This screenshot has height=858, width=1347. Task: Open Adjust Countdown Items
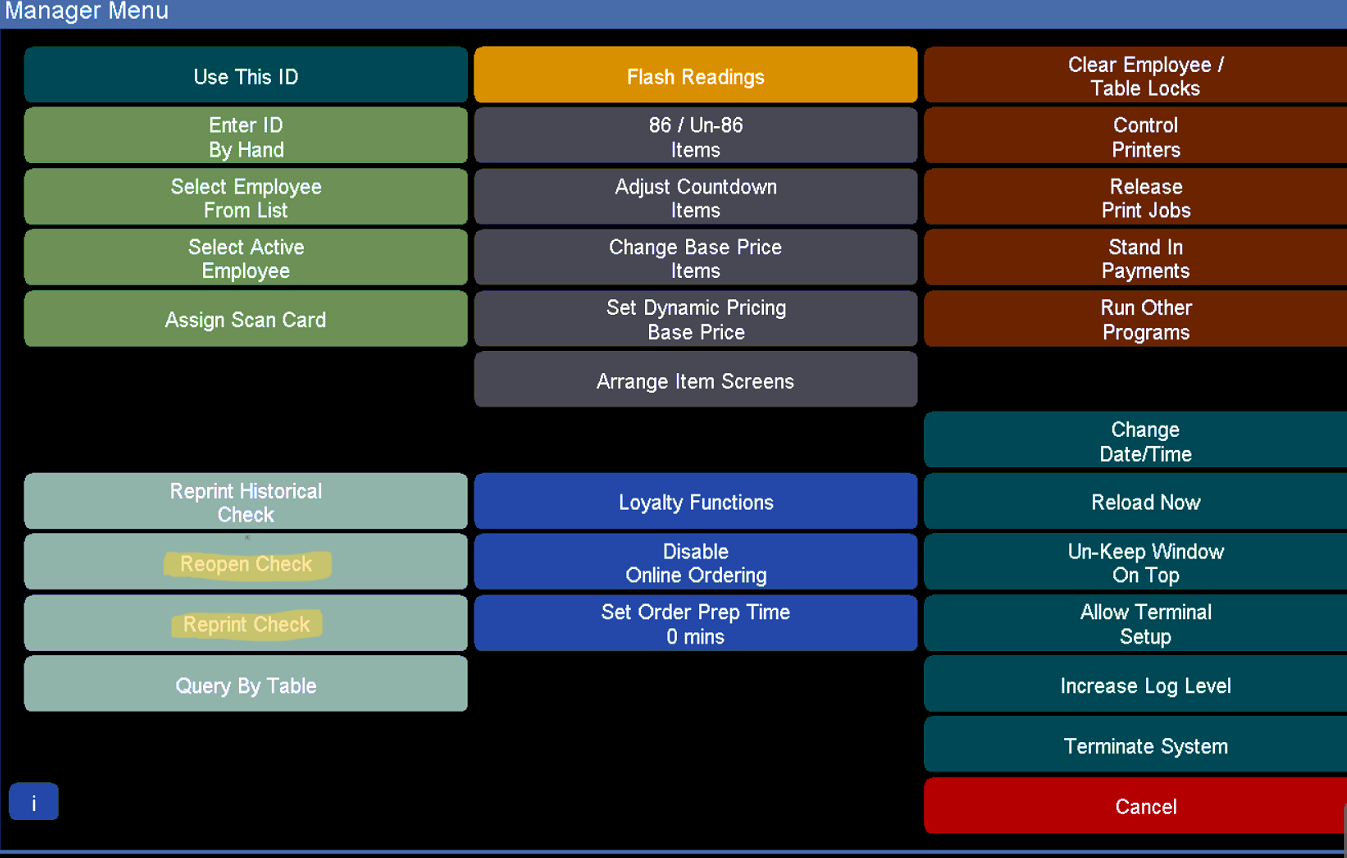[696, 197]
